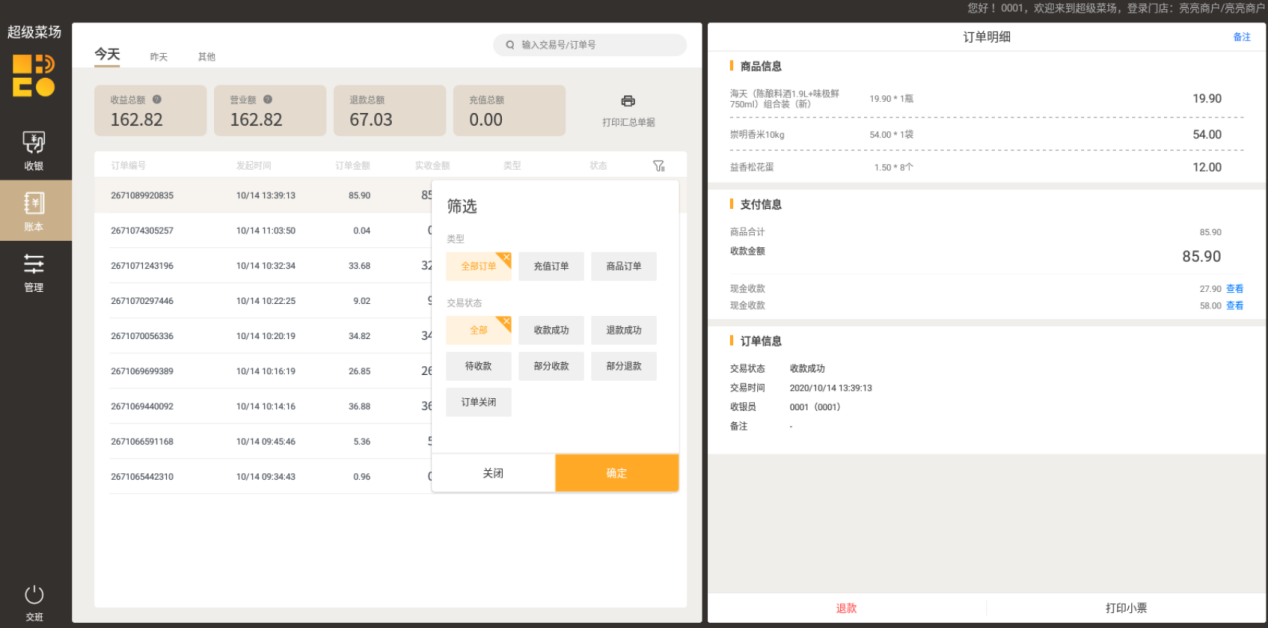Click the 备注 link in order details
The image size is (1268, 628).
click(x=1242, y=37)
